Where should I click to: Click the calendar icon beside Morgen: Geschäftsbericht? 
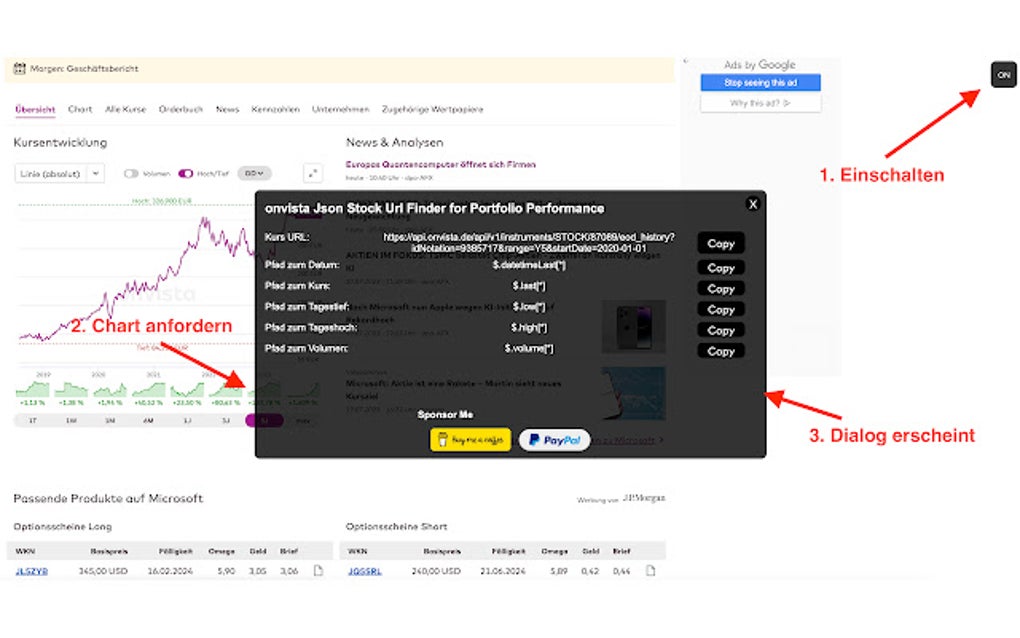click(x=20, y=68)
